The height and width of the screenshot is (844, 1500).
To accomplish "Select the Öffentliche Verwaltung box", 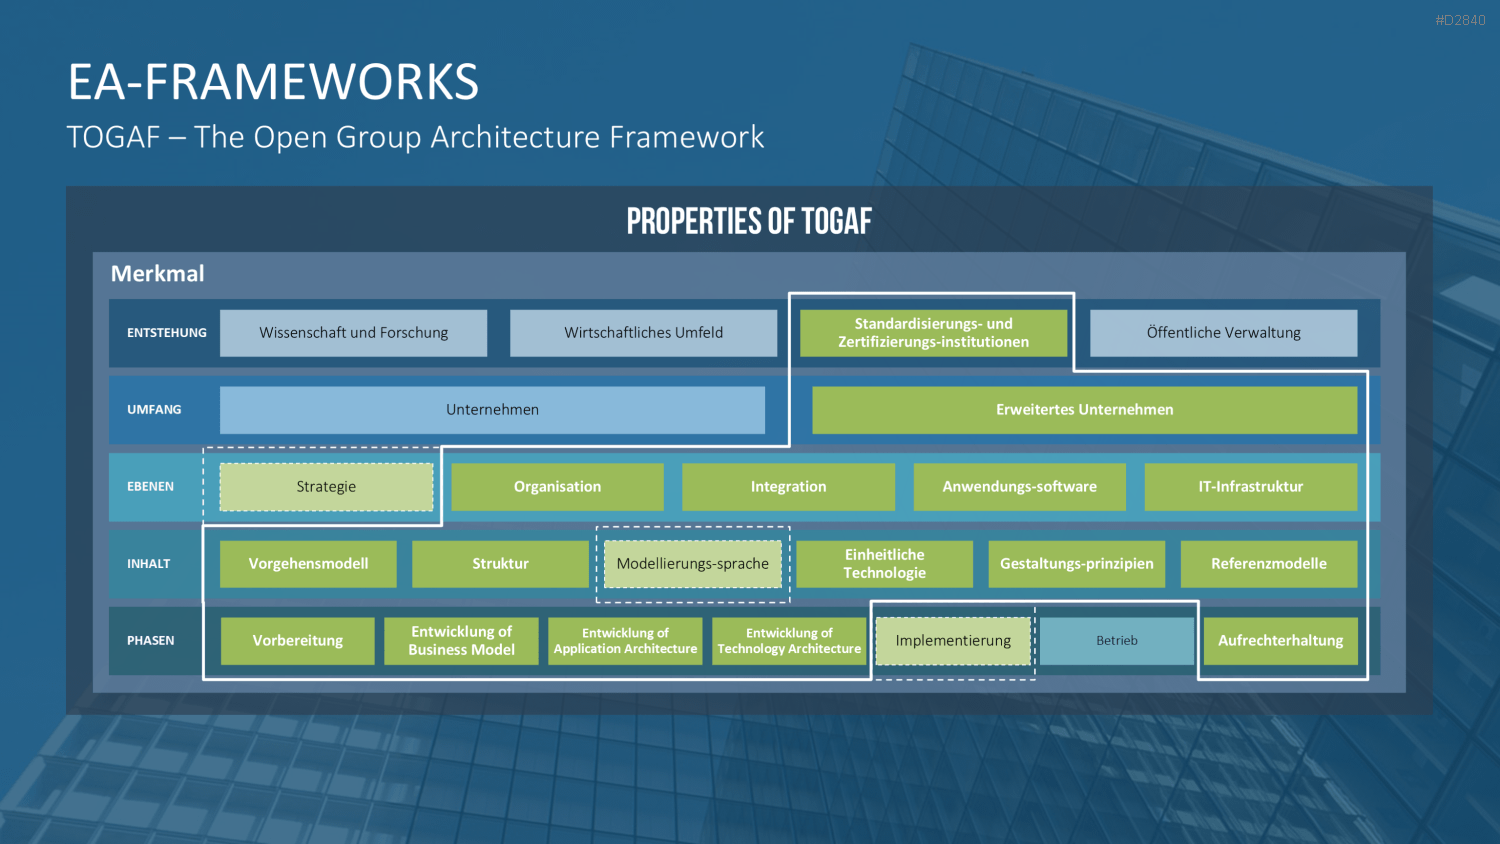I will (x=1223, y=333).
